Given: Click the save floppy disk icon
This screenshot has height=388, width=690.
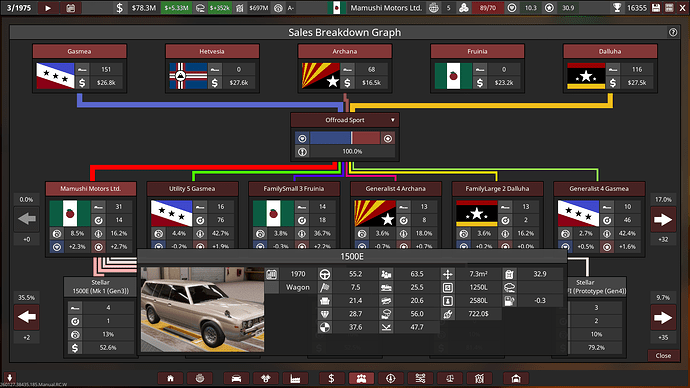Looking at the screenshot, I should point(656,8).
